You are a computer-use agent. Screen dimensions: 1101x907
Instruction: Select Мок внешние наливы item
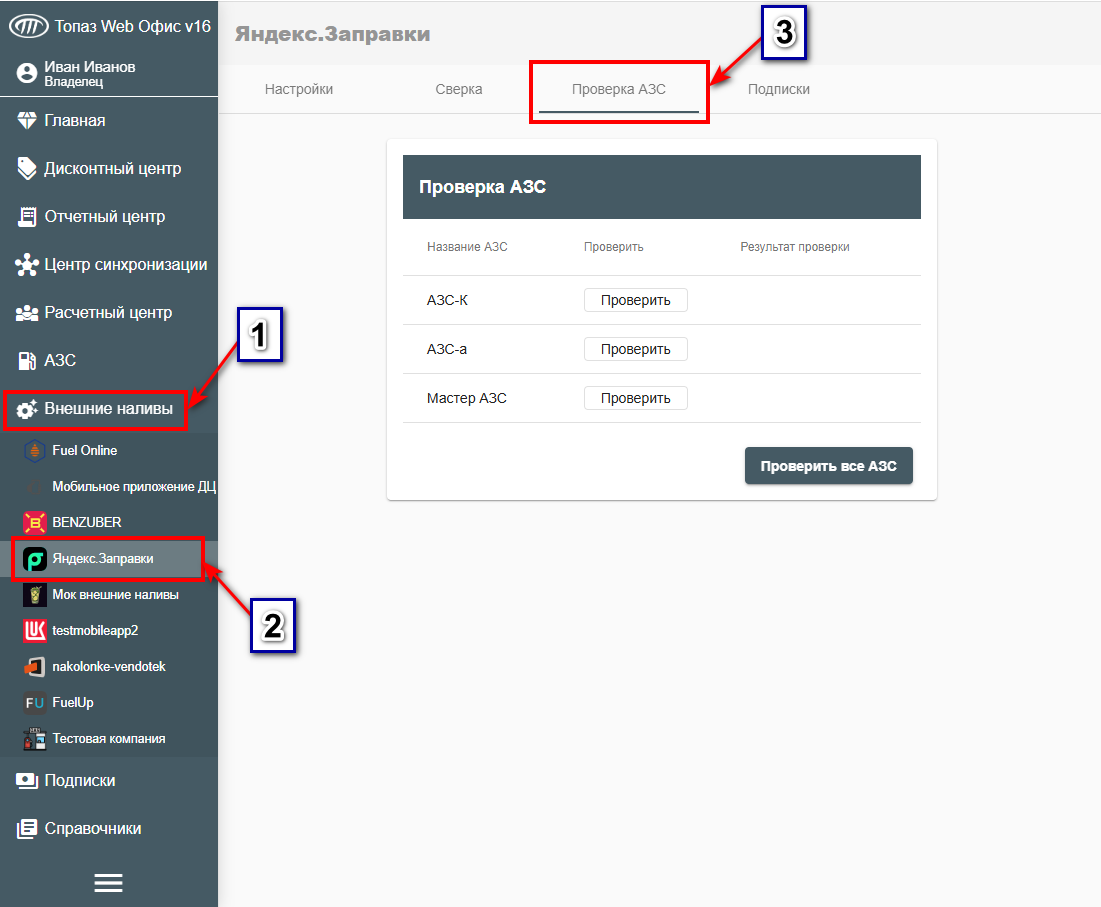click(109, 595)
